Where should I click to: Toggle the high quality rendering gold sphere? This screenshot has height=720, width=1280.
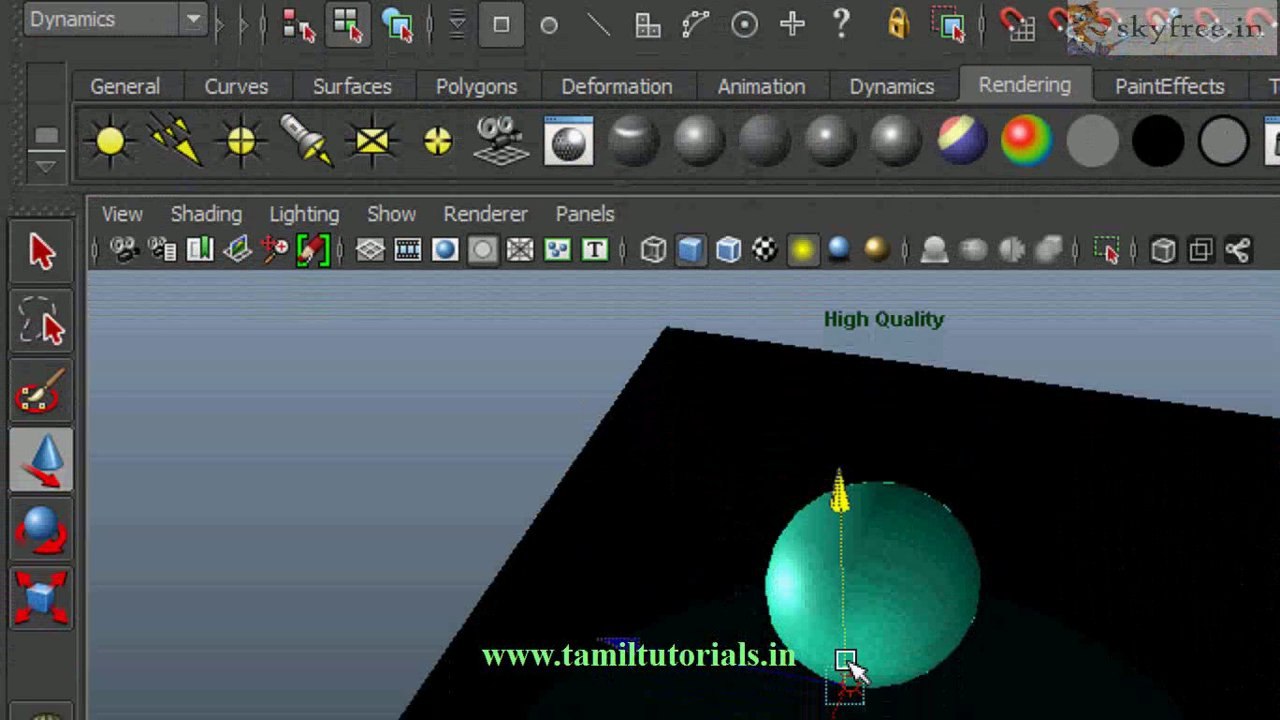point(876,250)
